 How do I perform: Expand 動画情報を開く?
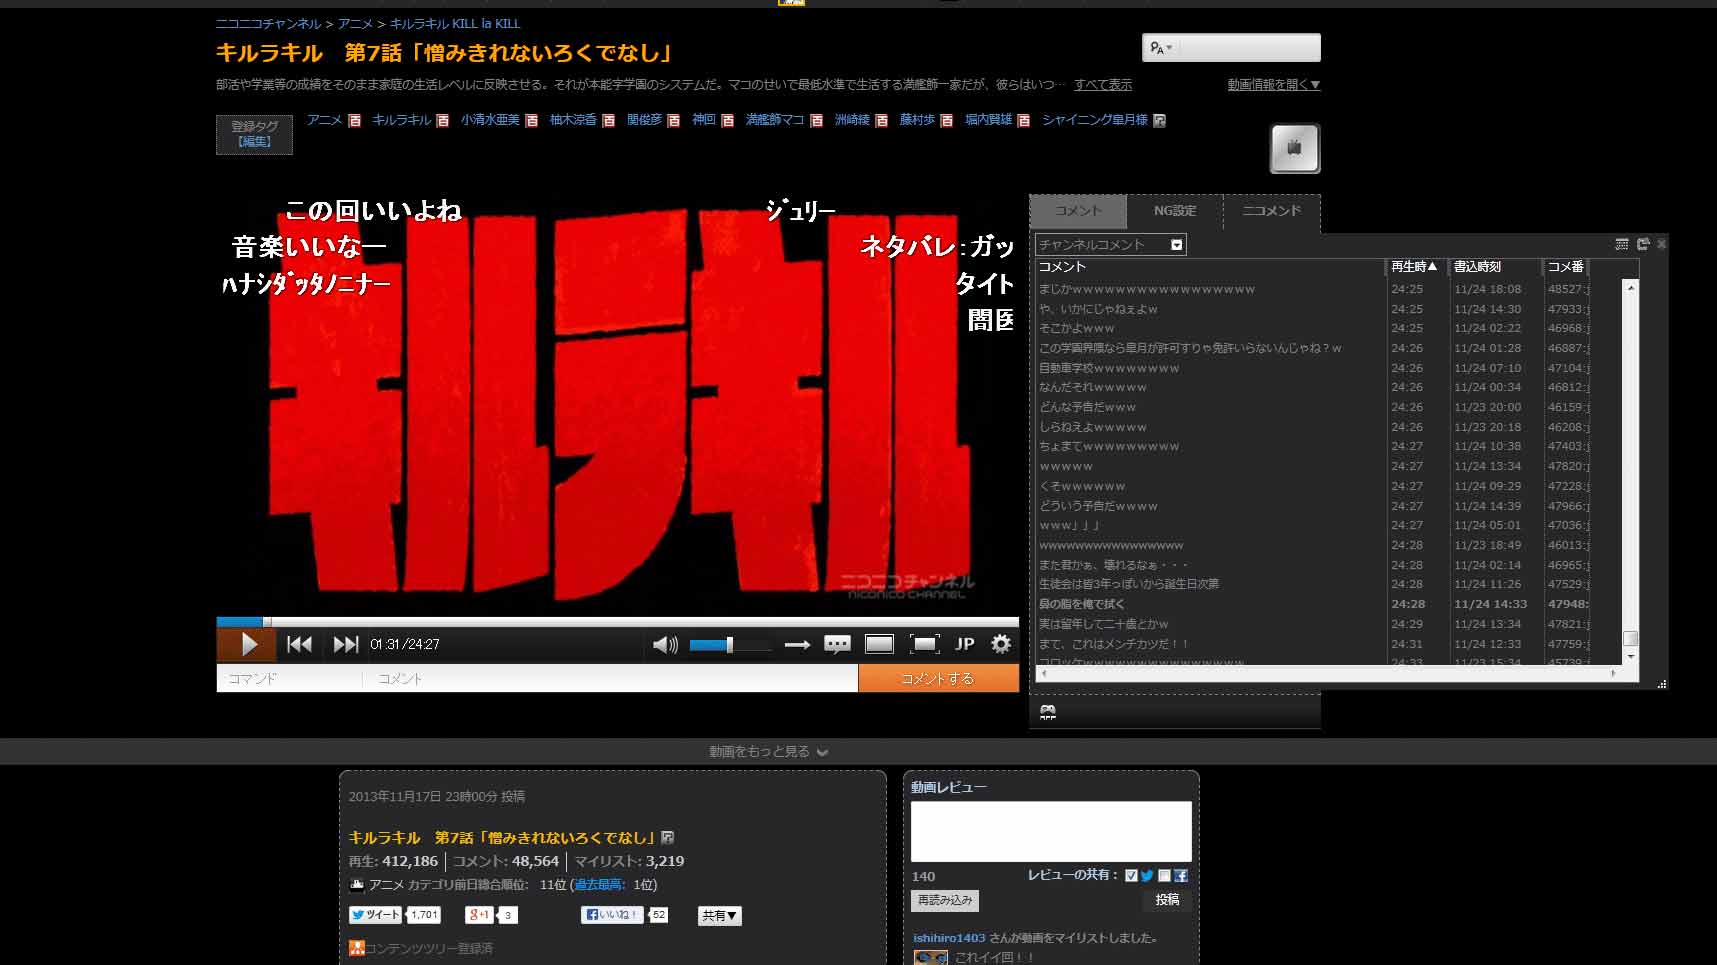[1274, 85]
